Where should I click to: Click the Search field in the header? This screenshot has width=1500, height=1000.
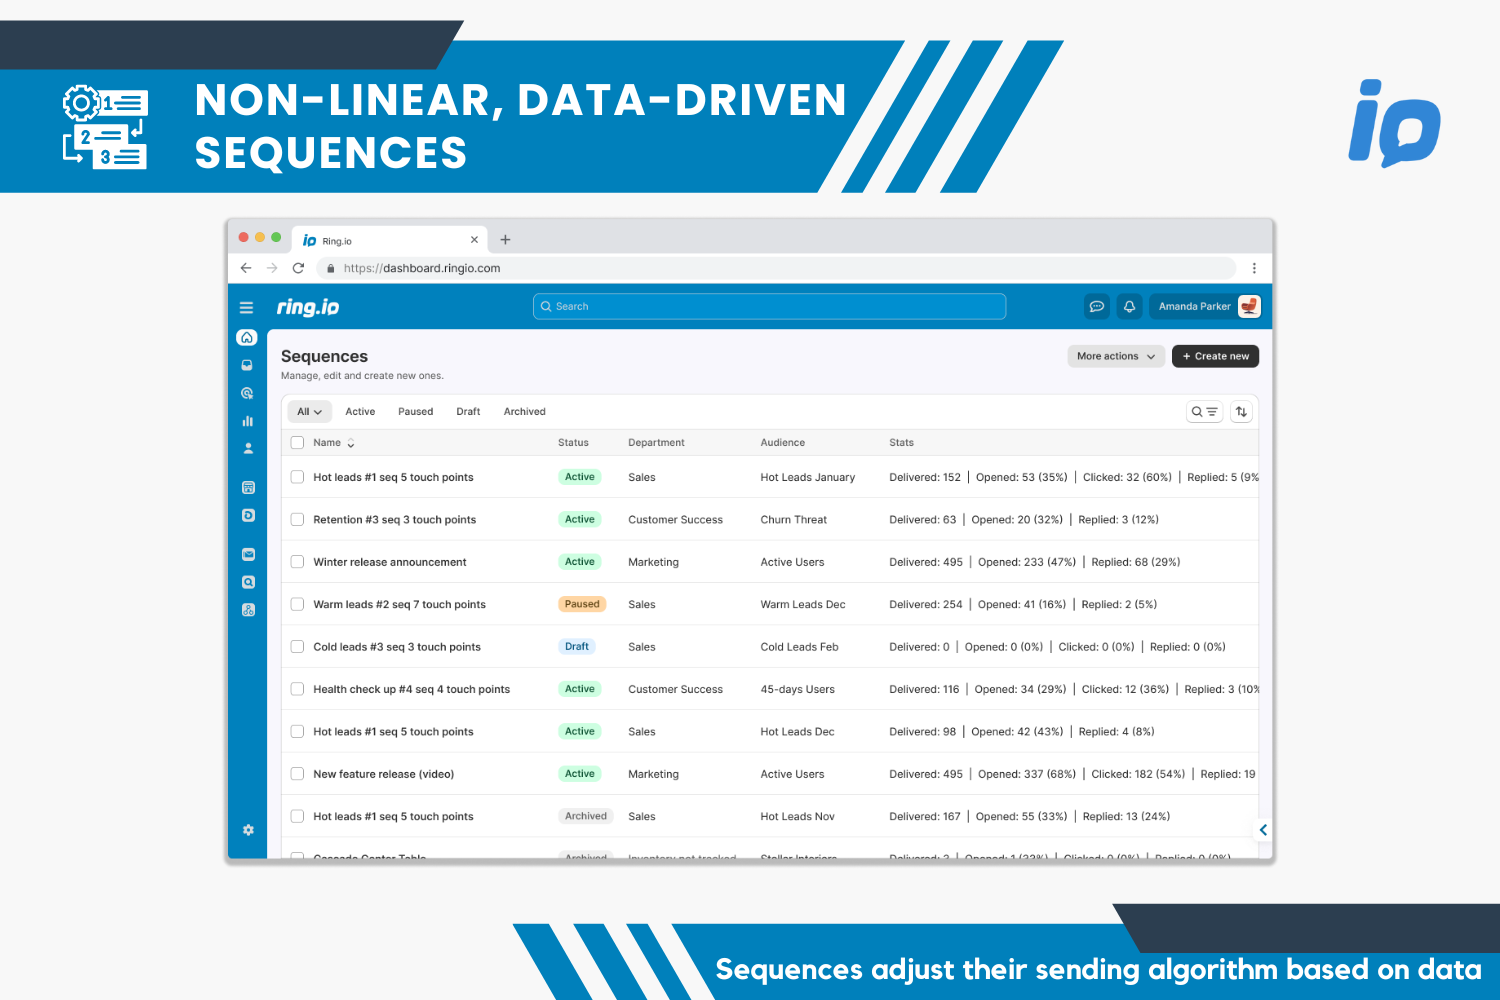[x=769, y=307]
